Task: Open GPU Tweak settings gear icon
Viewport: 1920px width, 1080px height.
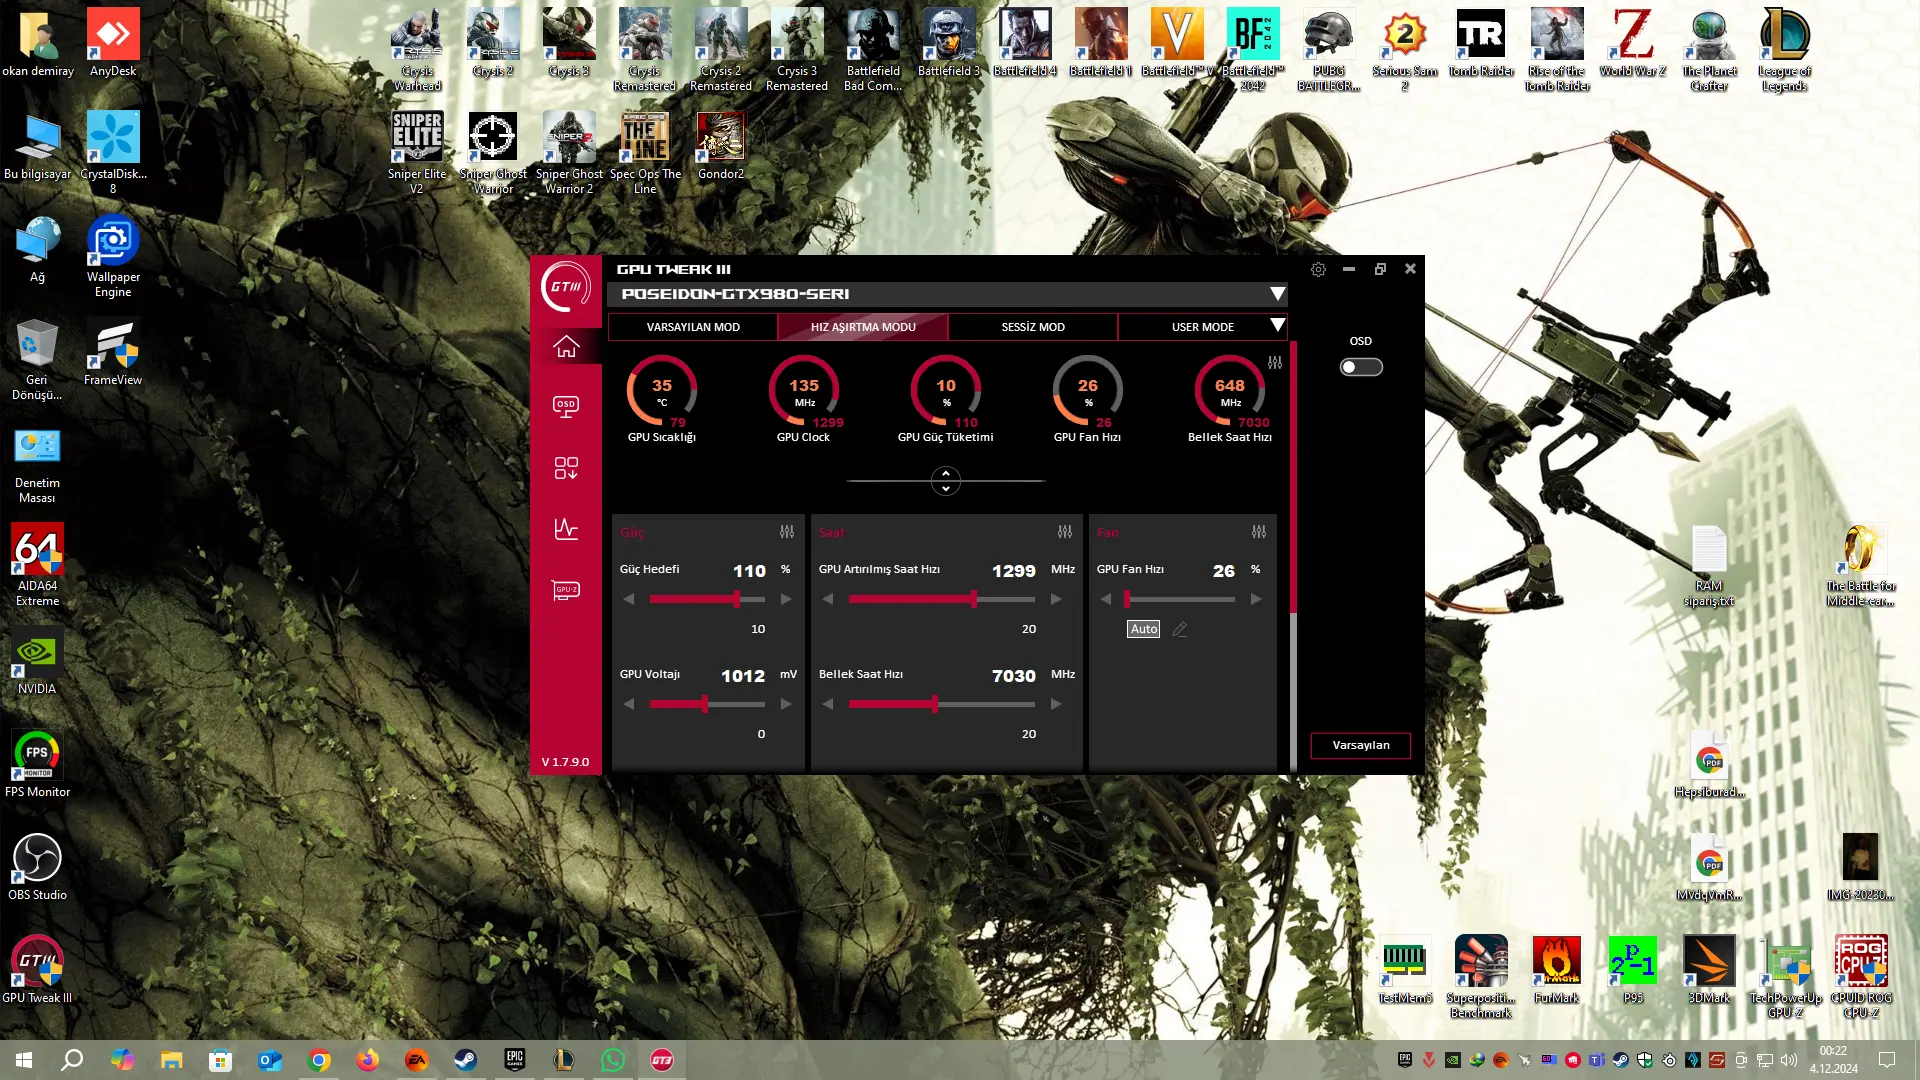Action: [1318, 269]
